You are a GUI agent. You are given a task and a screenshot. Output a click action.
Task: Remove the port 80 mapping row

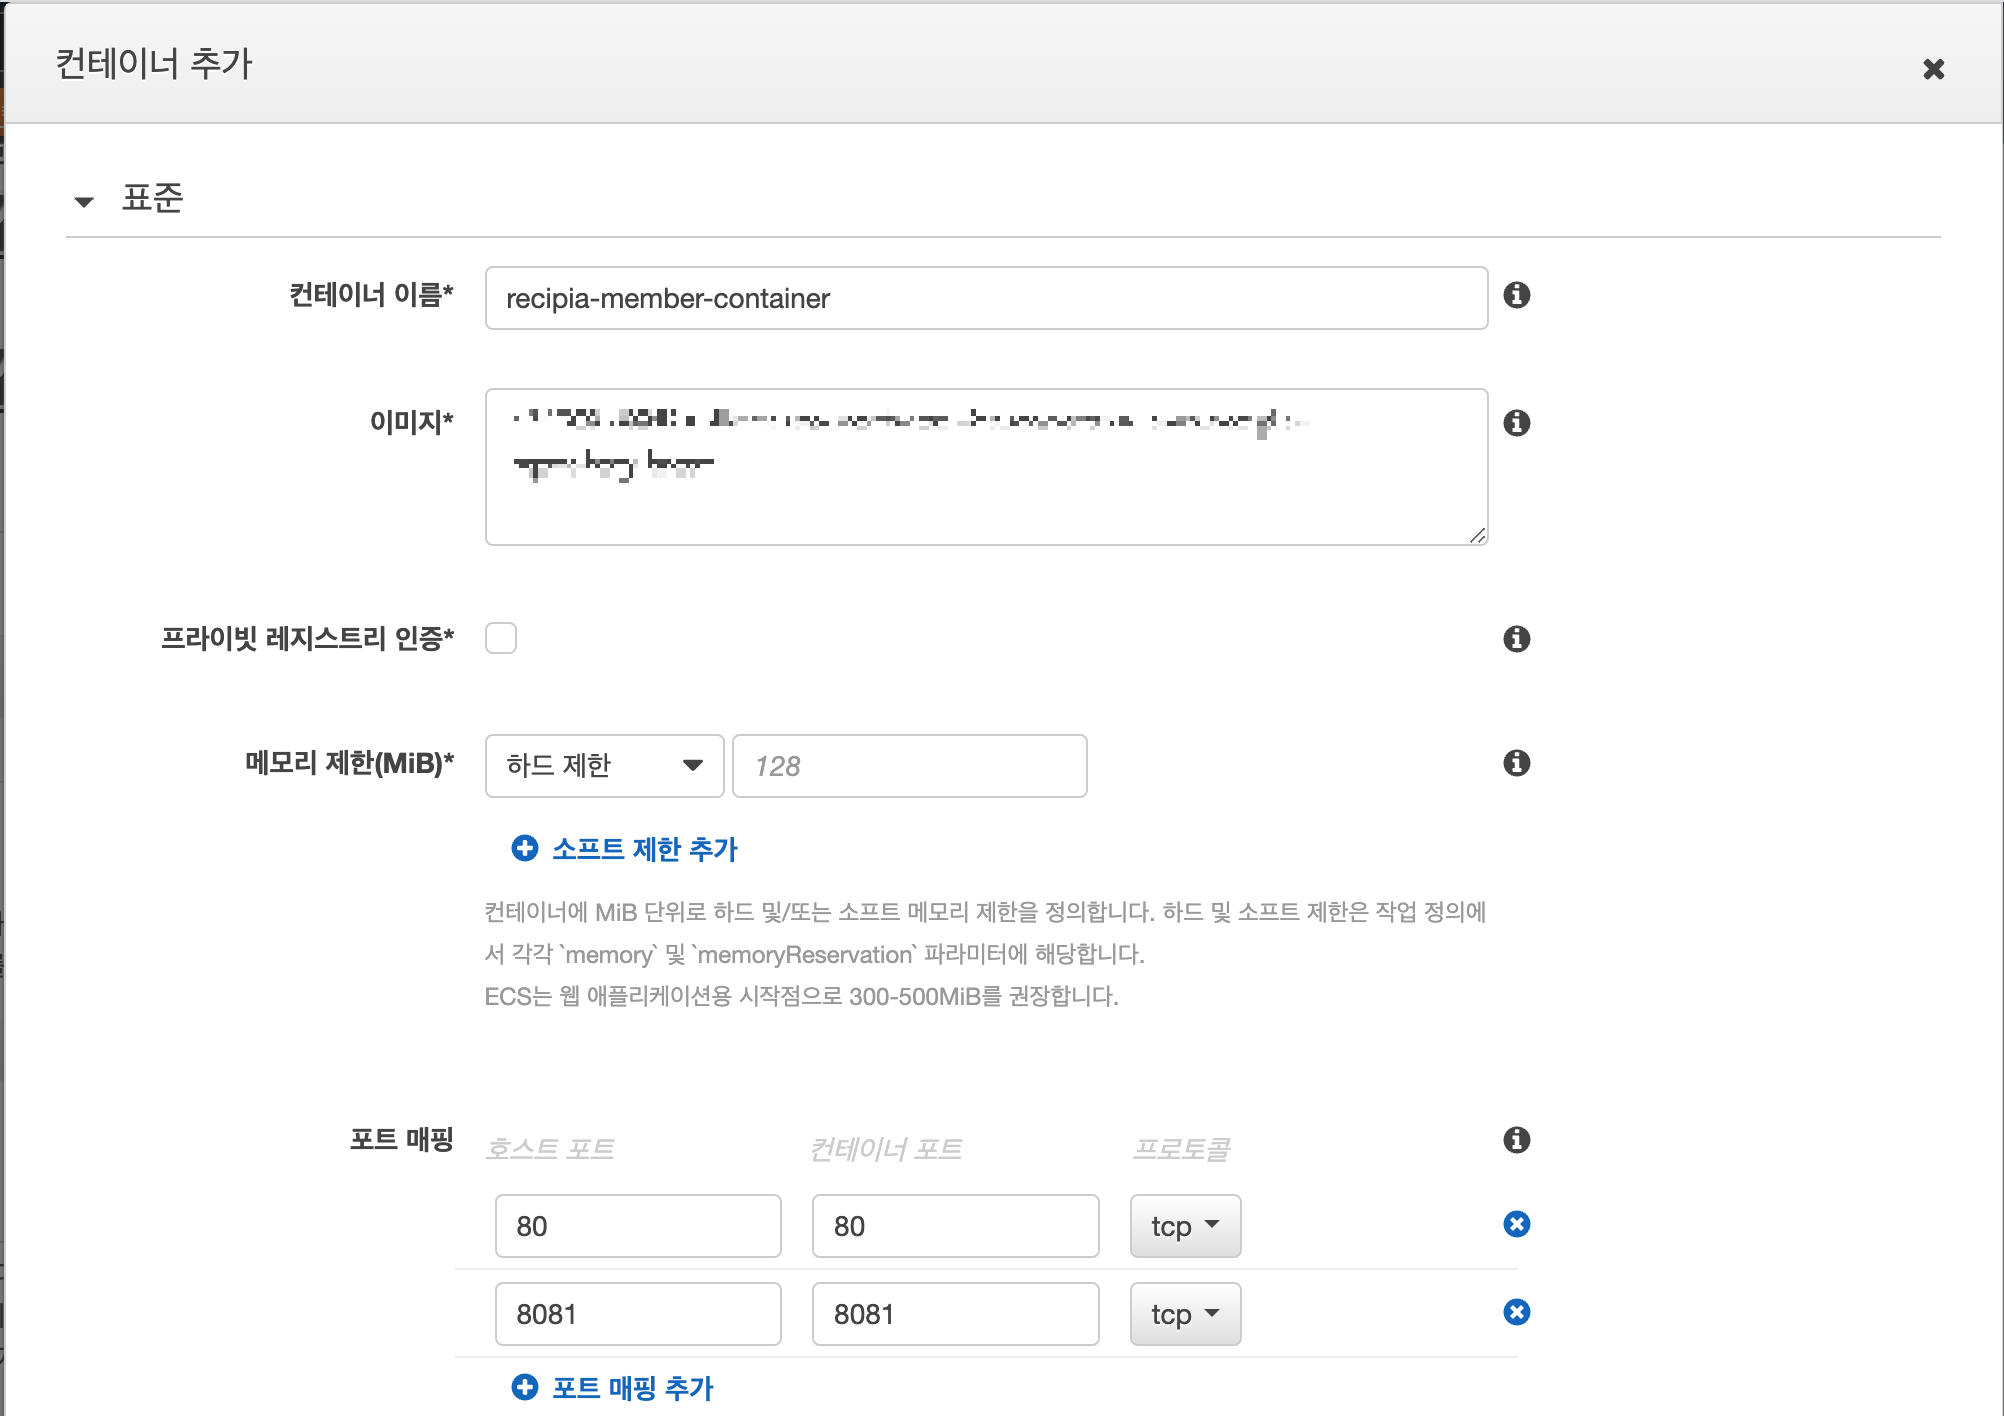pyautogui.click(x=1516, y=1224)
